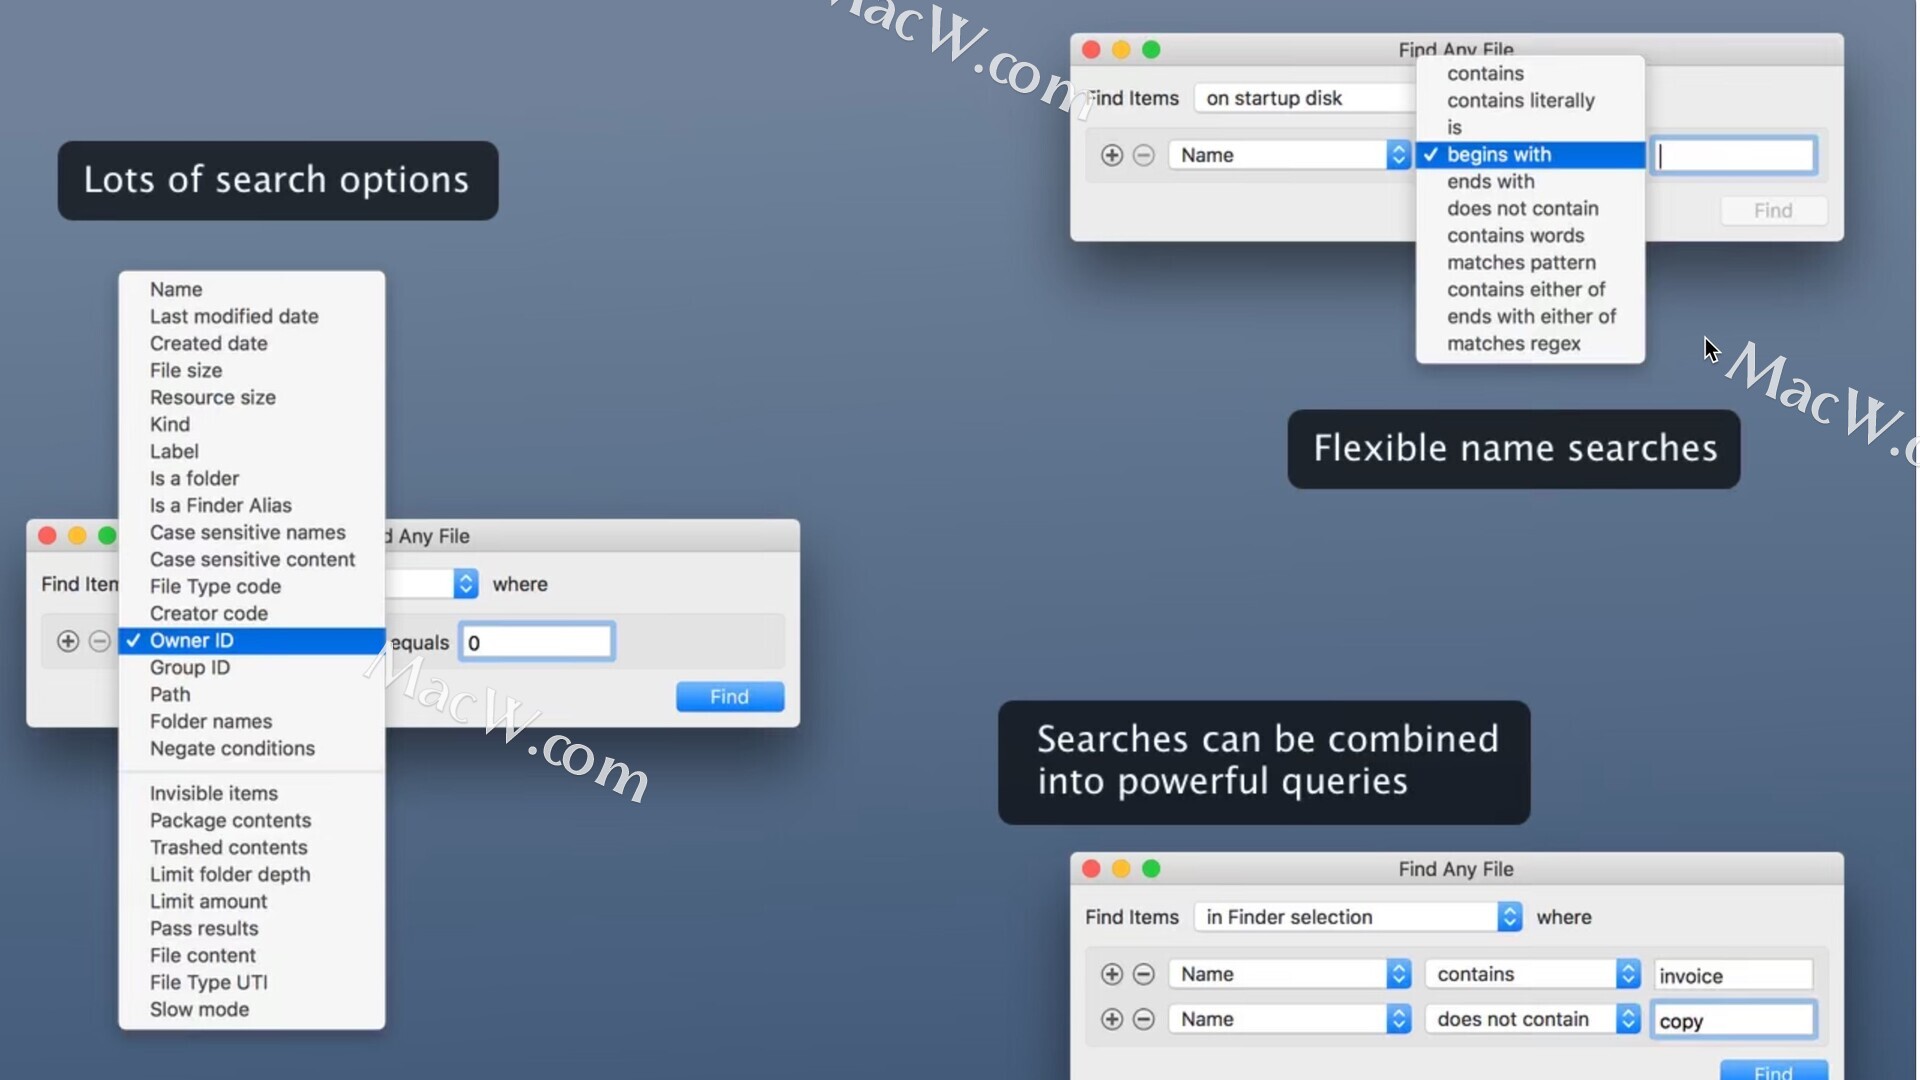1920x1080 pixels.
Task: Select the checked 'Owner ID' criterion
Action: (251, 640)
